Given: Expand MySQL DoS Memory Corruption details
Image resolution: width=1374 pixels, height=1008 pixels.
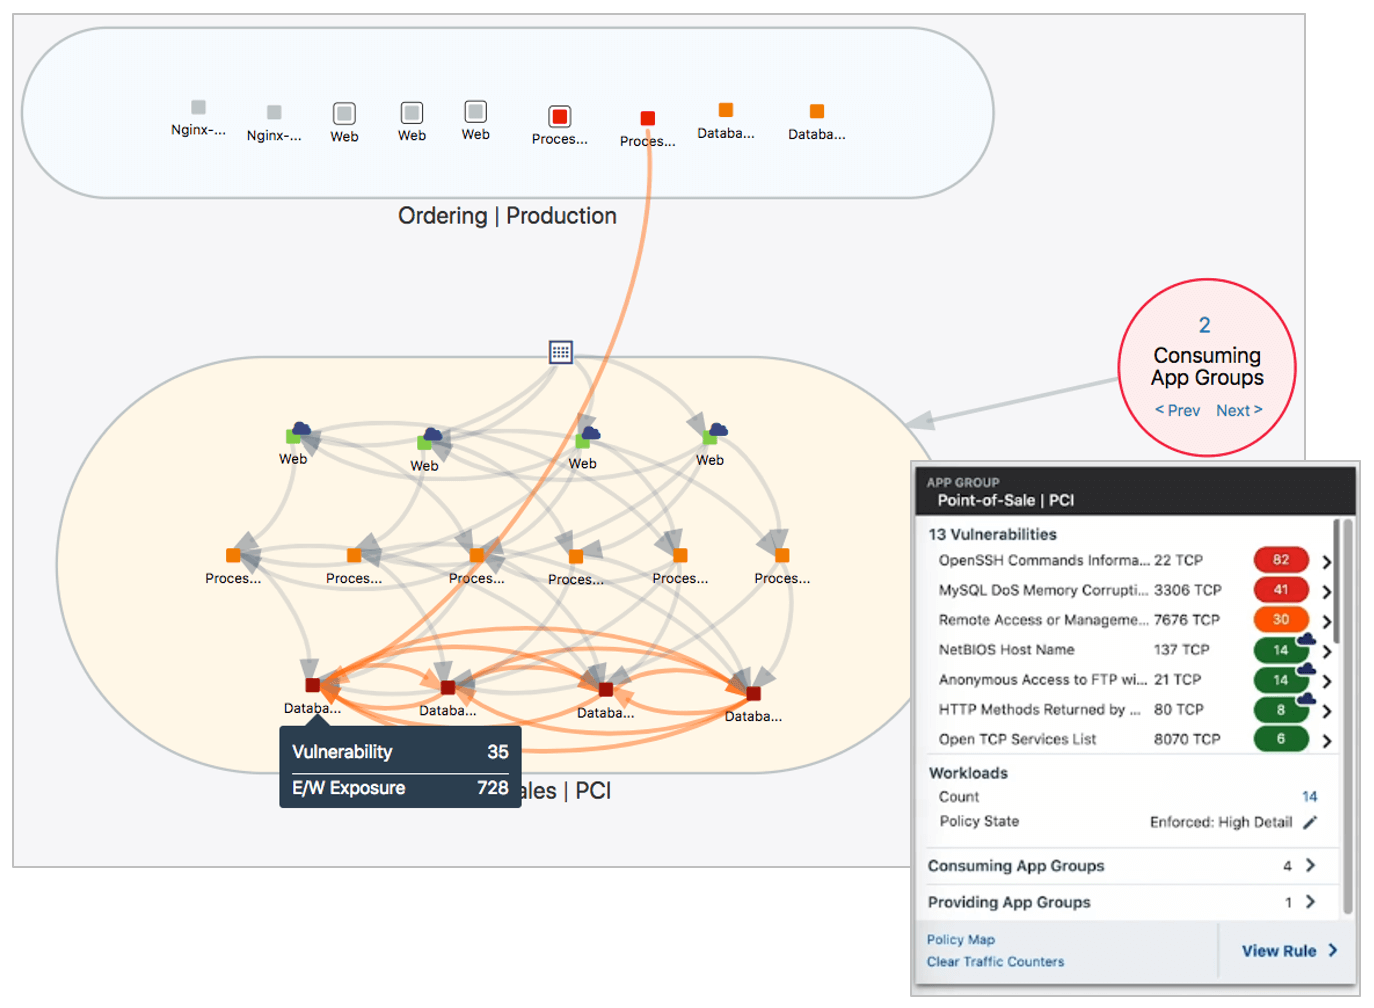Looking at the screenshot, I should 1326,592.
